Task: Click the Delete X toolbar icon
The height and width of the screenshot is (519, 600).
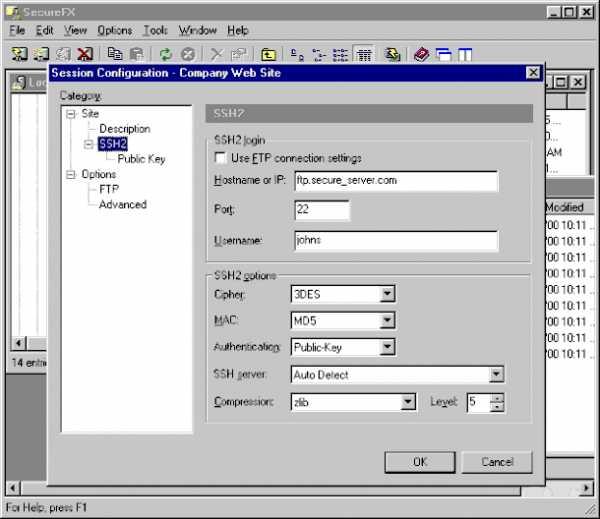Action: tap(217, 54)
